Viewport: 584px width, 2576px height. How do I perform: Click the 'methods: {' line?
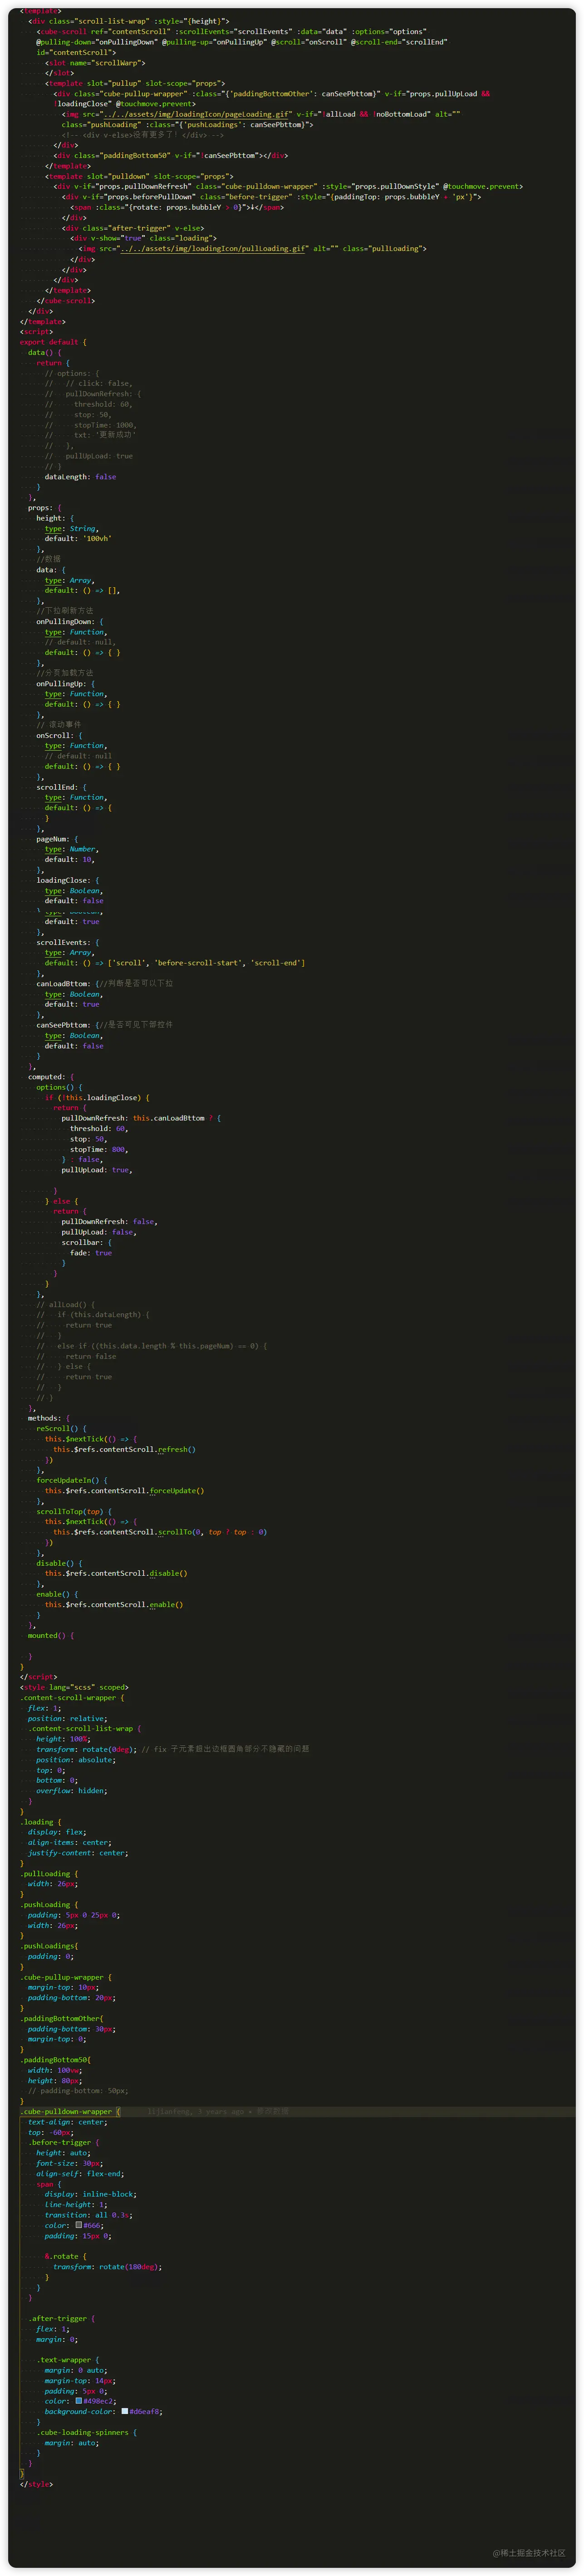click(x=49, y=1418)
